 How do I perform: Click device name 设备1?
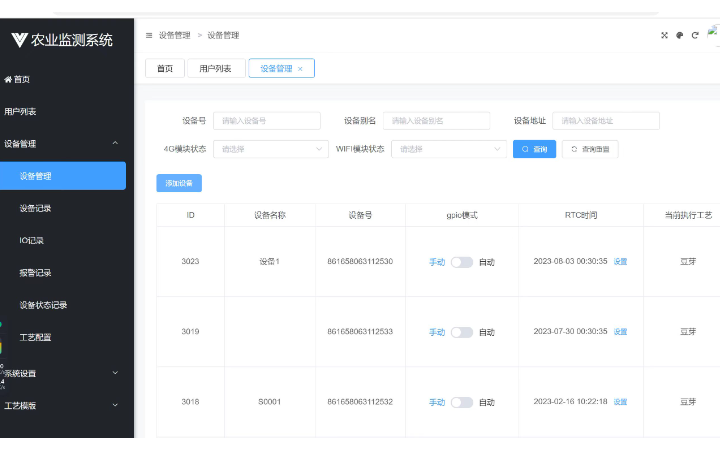tap(270, 261)
